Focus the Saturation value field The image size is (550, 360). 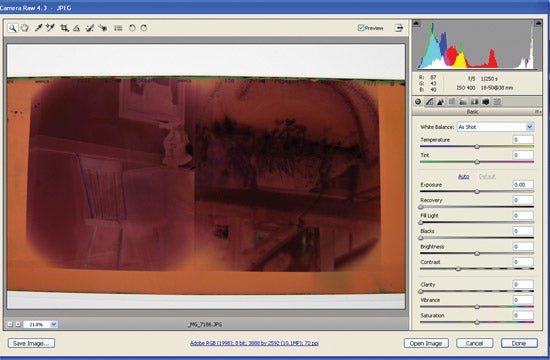[x=523, y=315]
